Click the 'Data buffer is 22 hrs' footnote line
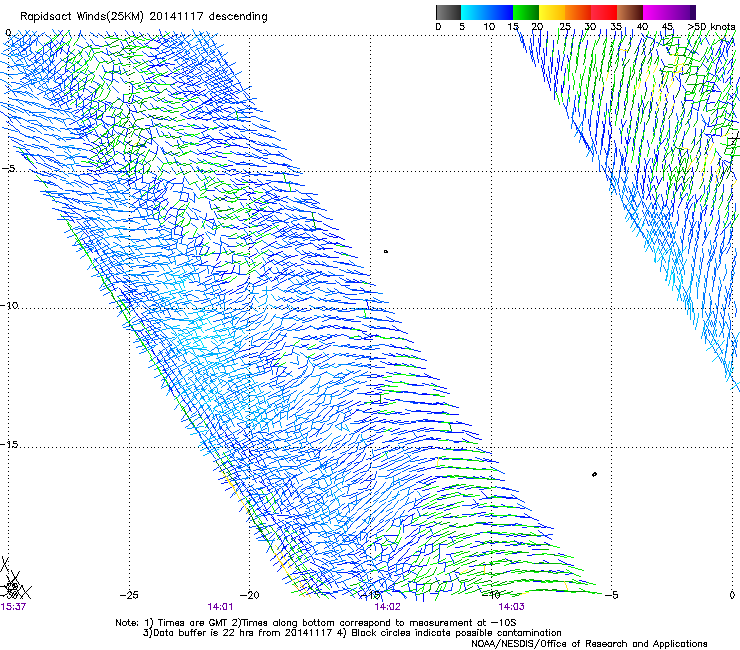Image resolution: width=740 pixels, height=650 pixels. click(352, 633)
